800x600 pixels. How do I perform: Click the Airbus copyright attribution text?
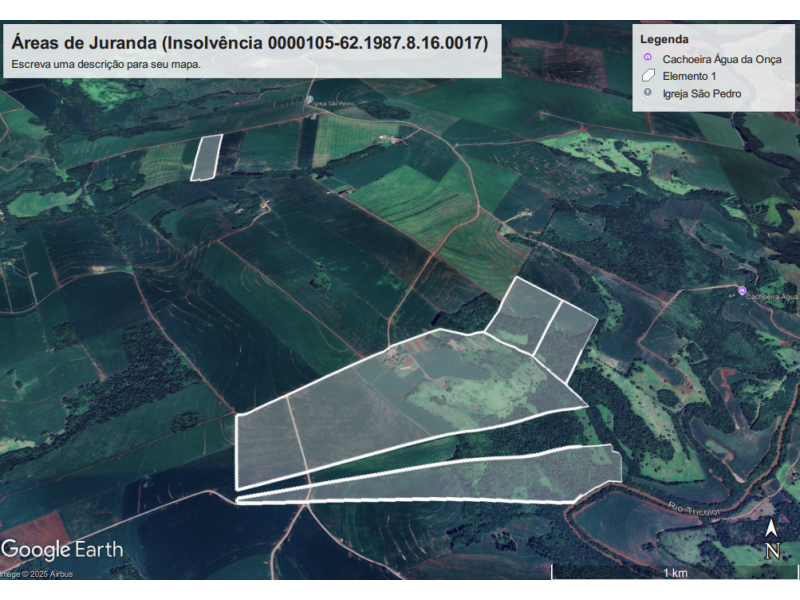tap(37, 574)
